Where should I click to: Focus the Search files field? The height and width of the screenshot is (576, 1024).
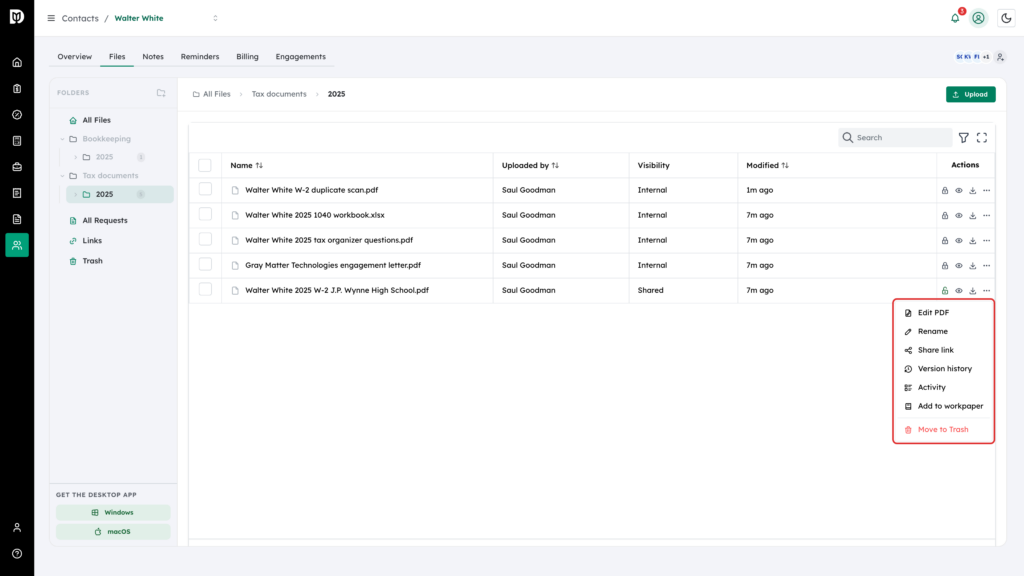895,138
